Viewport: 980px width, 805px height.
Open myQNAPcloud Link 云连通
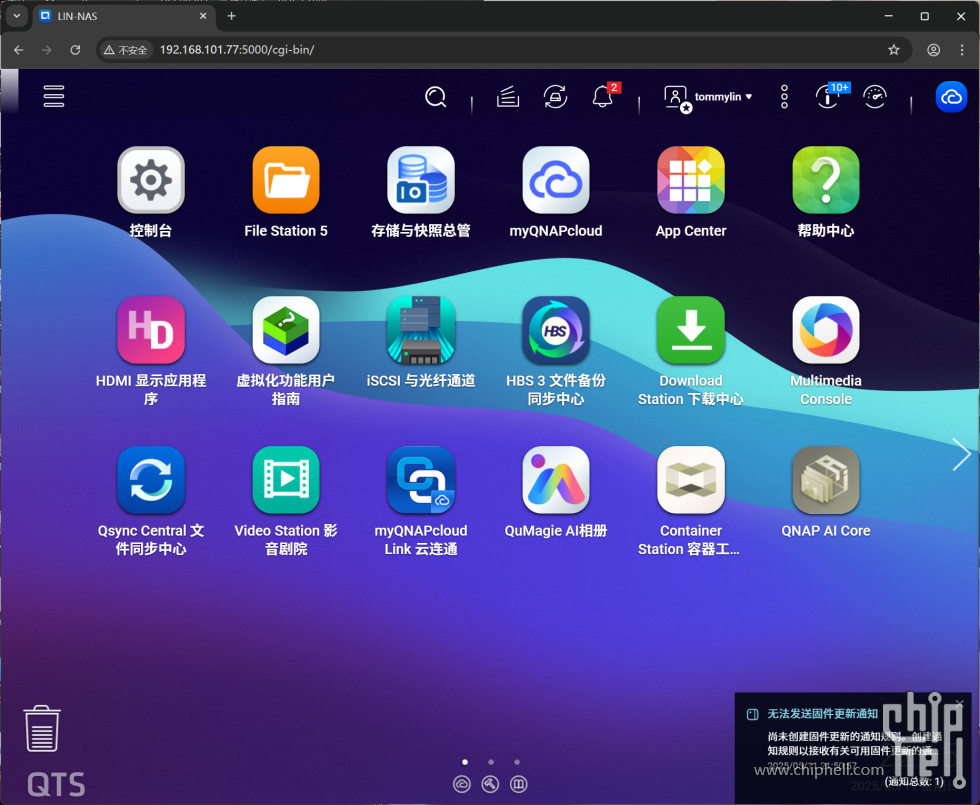[x=421, y=480]
